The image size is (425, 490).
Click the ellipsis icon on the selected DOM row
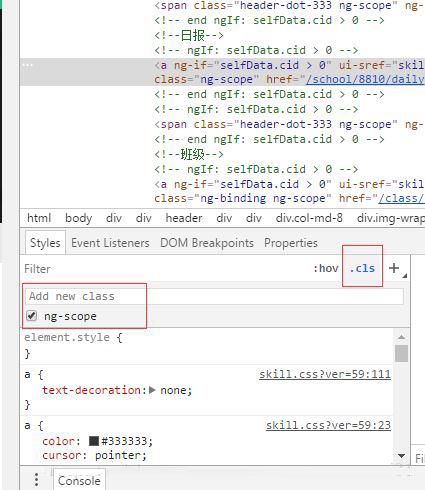pyautogui.click(x=28, y=65)
